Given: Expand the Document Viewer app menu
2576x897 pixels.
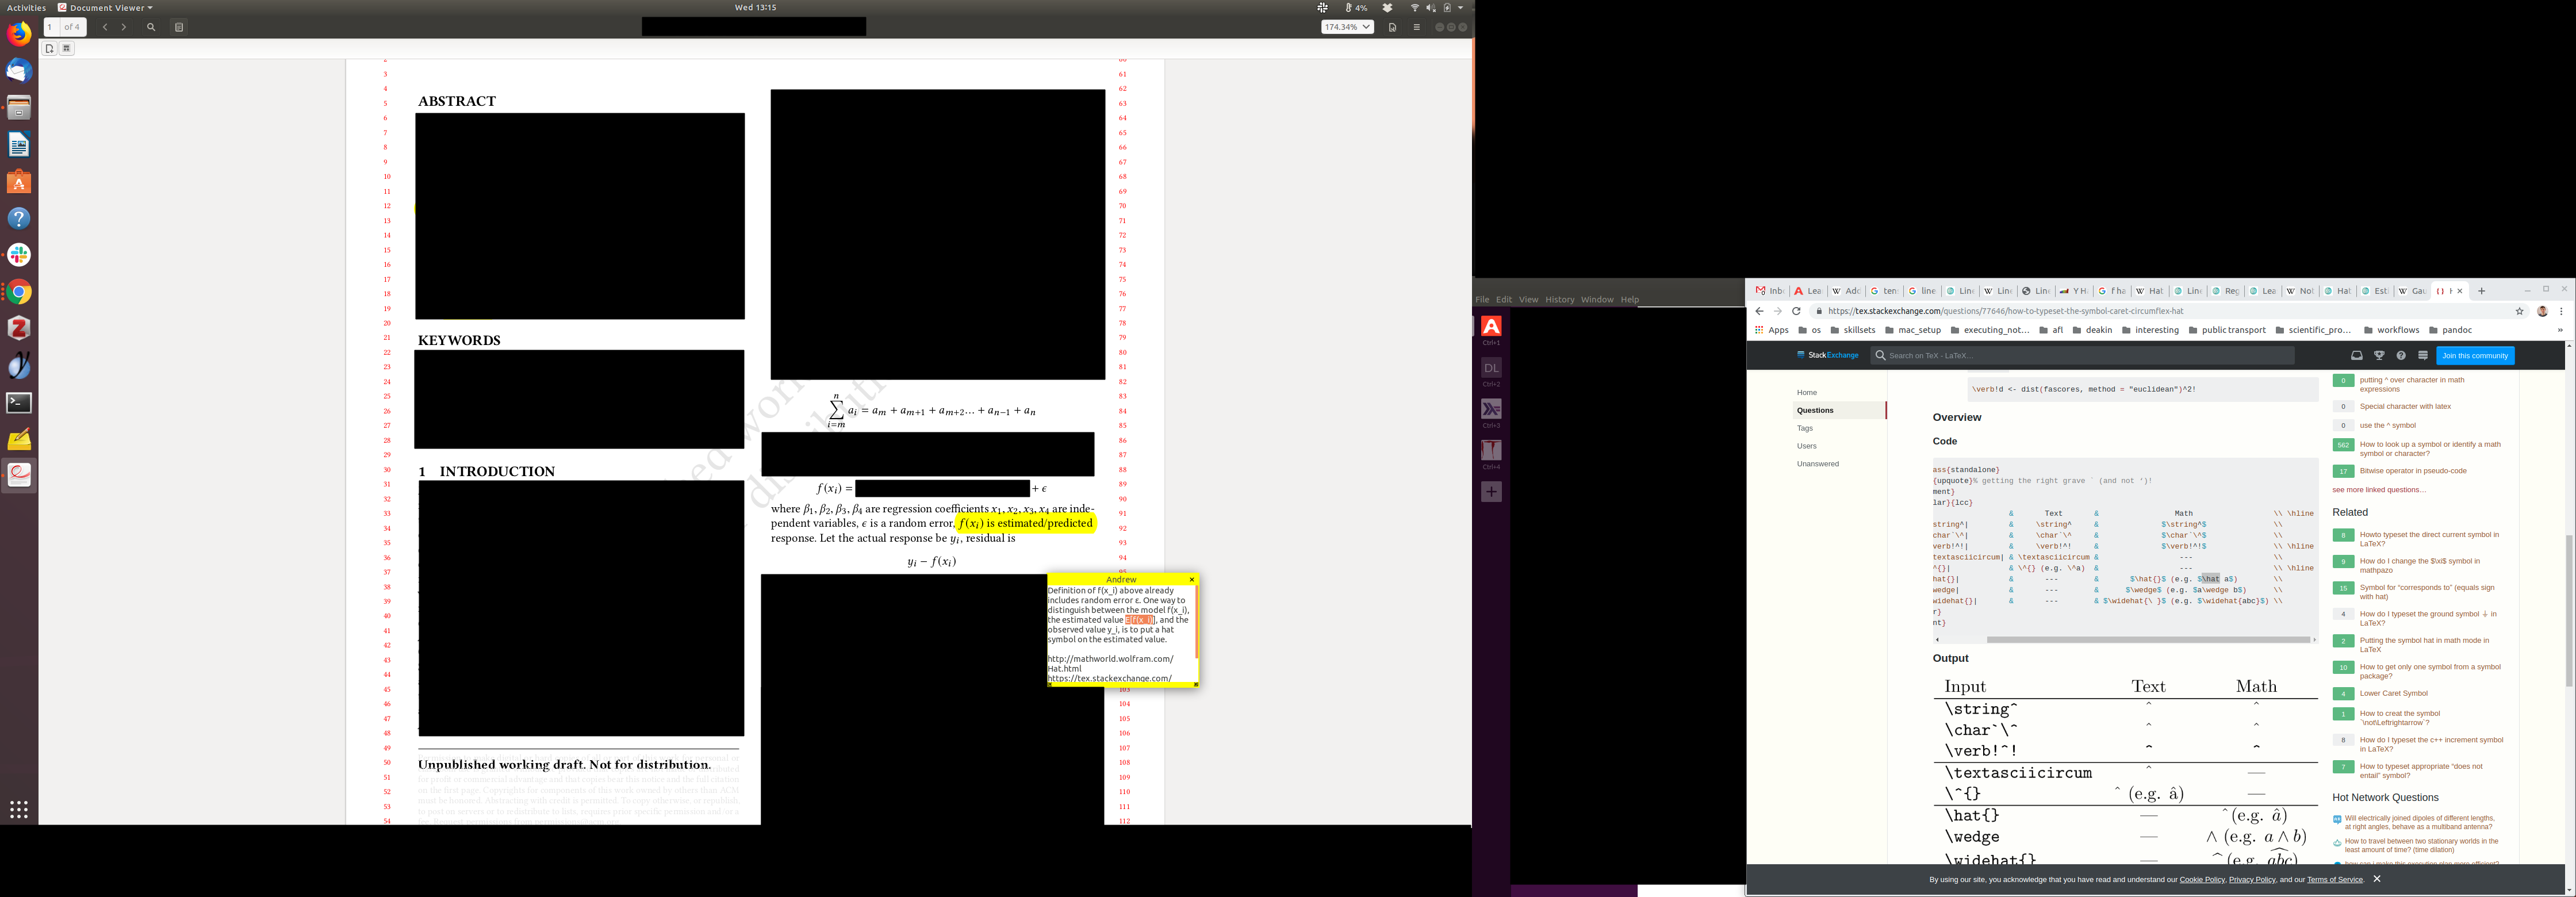Looking at the screenshot, I should [x=106, y=7].
